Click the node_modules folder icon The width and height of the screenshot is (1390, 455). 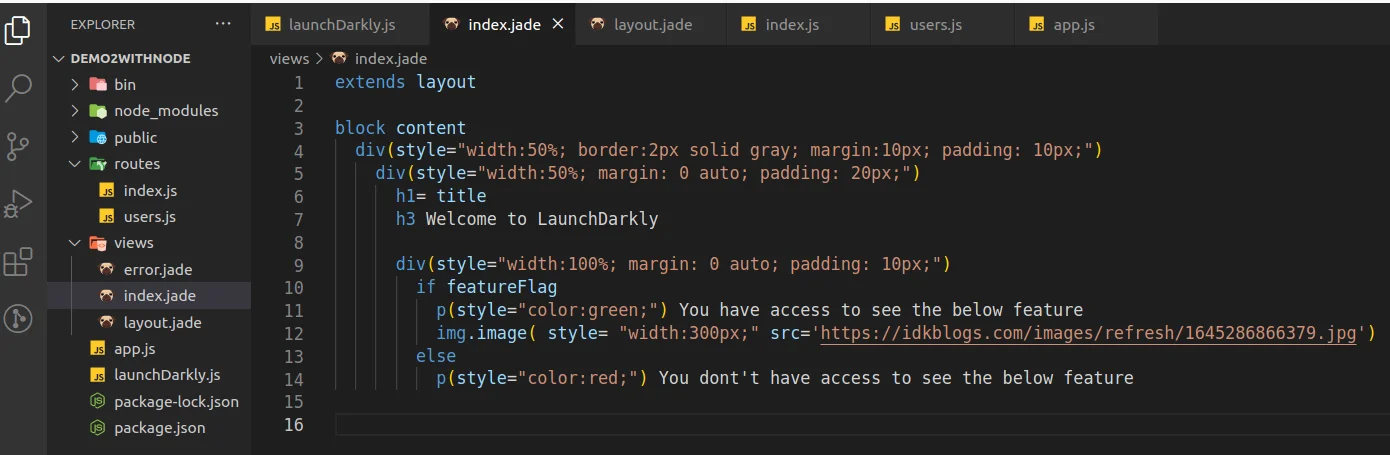98,111
